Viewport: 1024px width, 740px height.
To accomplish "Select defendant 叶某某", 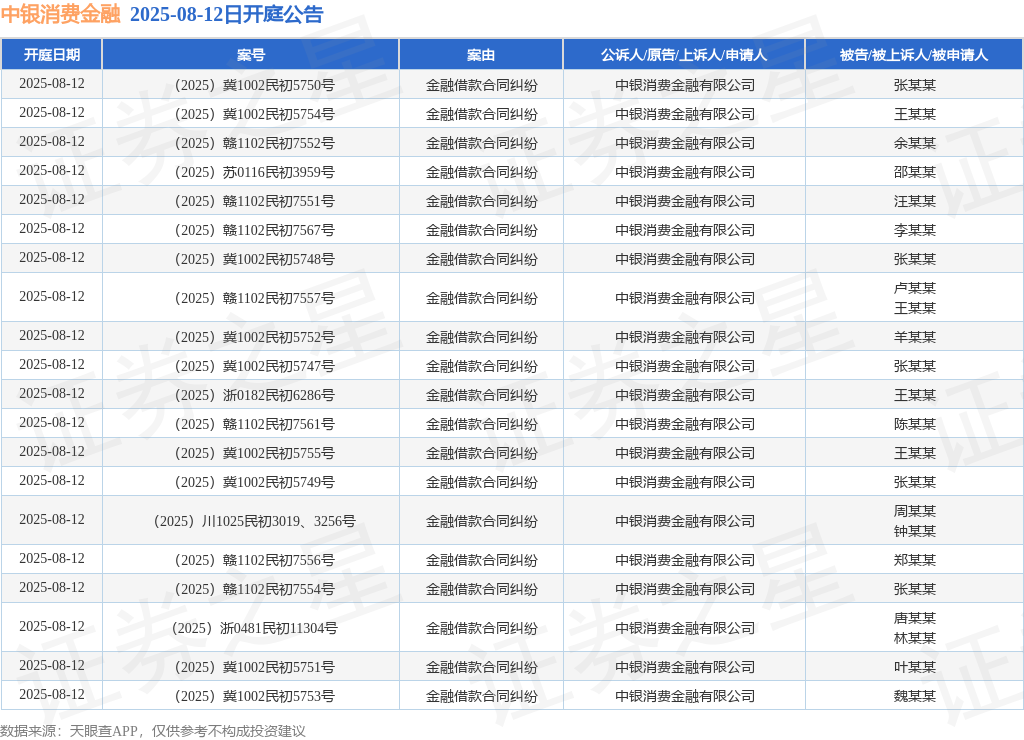I will click(x=914, y=667).
